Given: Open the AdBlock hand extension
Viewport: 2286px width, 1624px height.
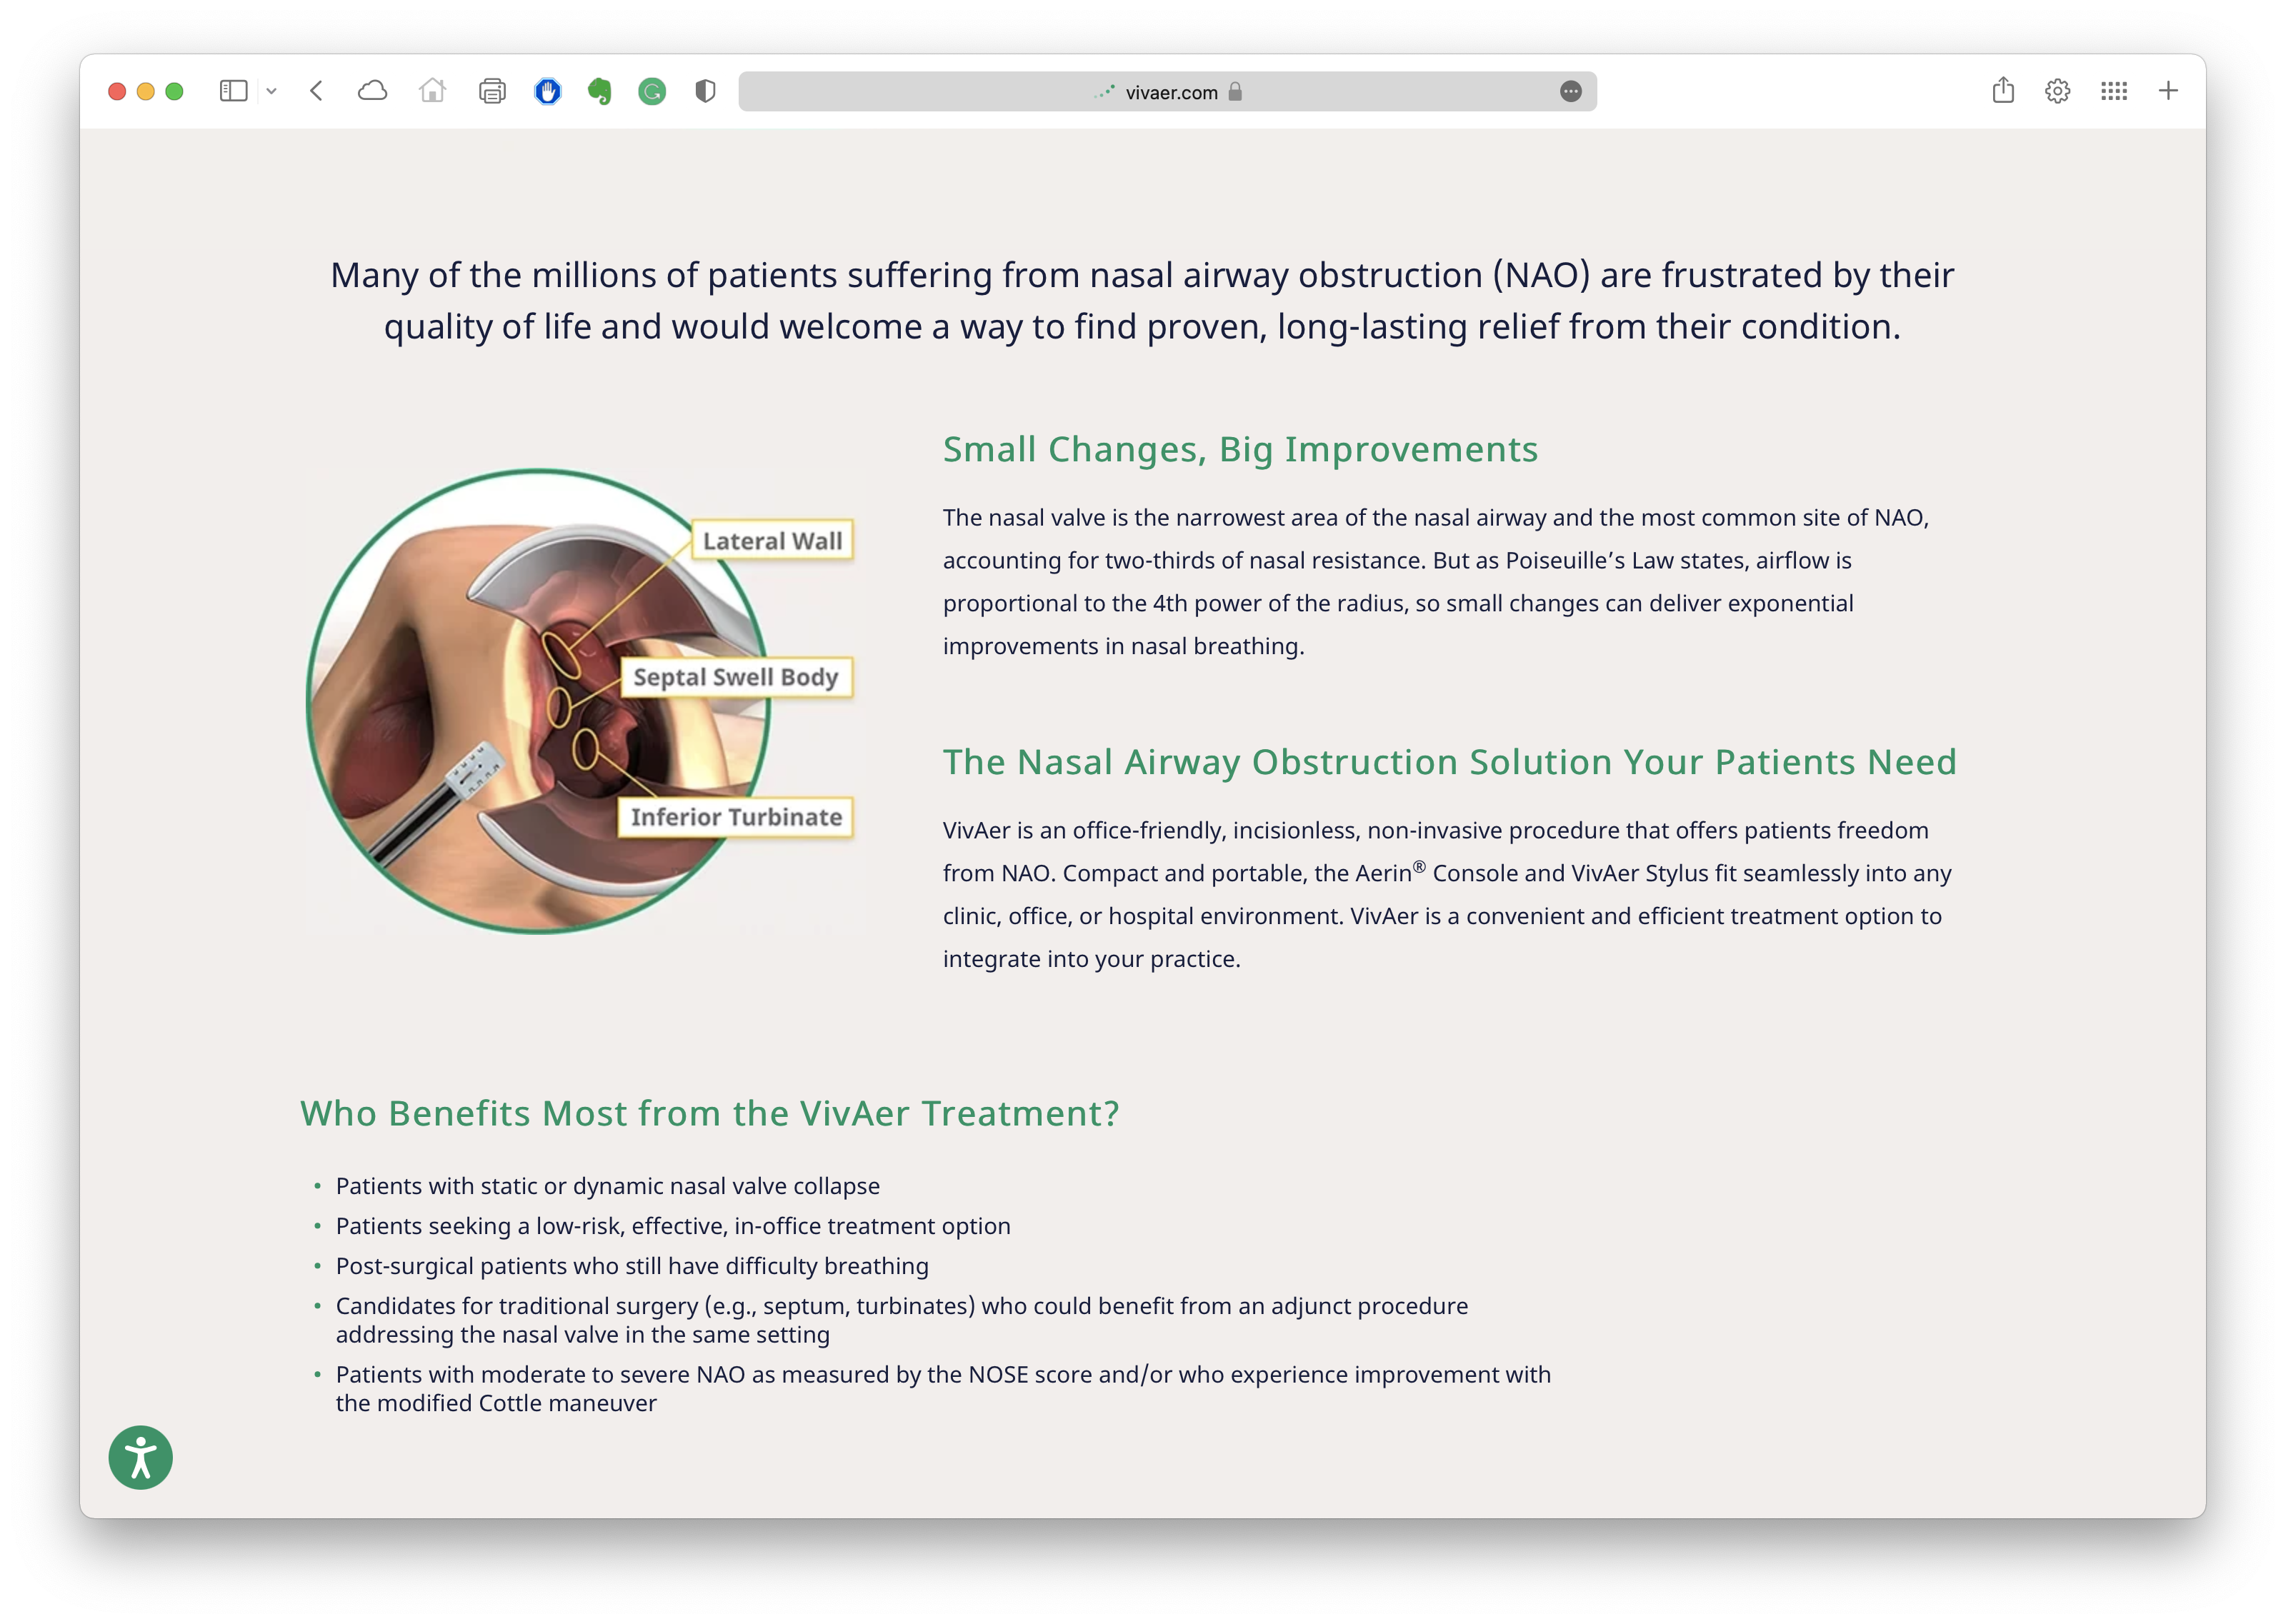Looking at the screenshot, I should (548, 92).
